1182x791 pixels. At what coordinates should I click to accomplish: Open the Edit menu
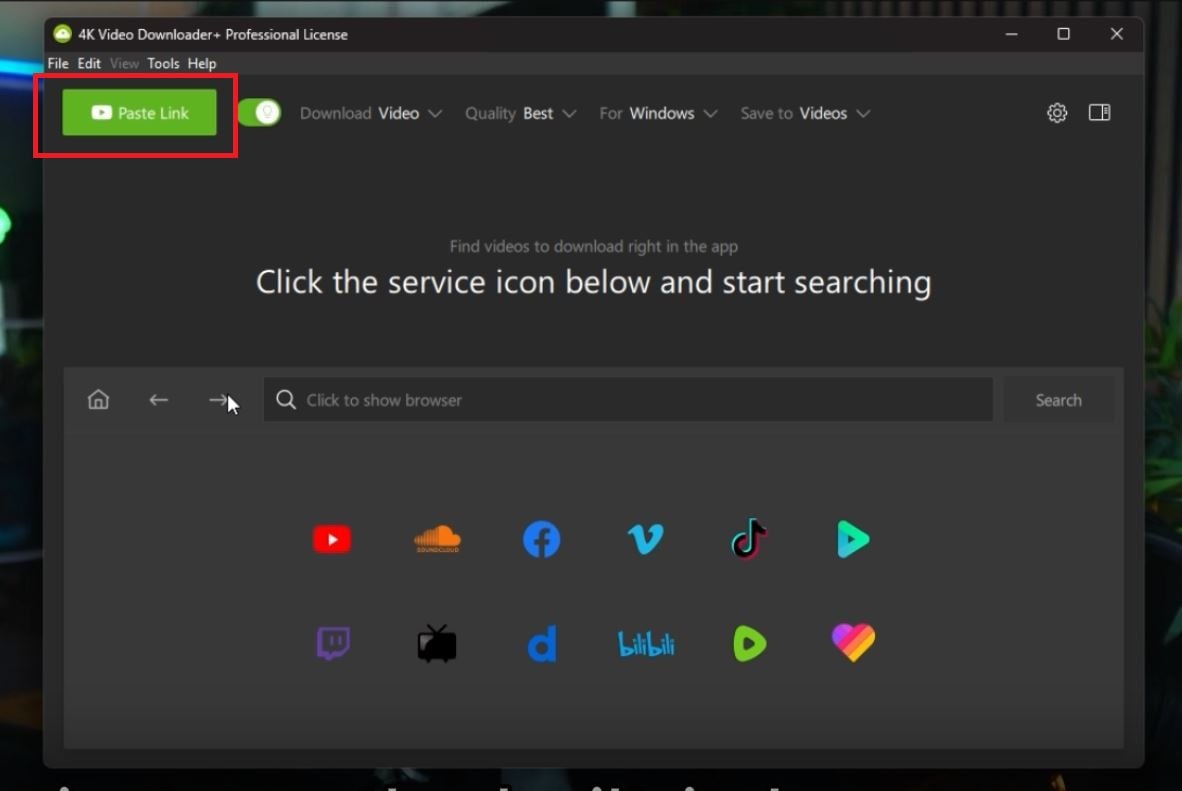(89, 63)
